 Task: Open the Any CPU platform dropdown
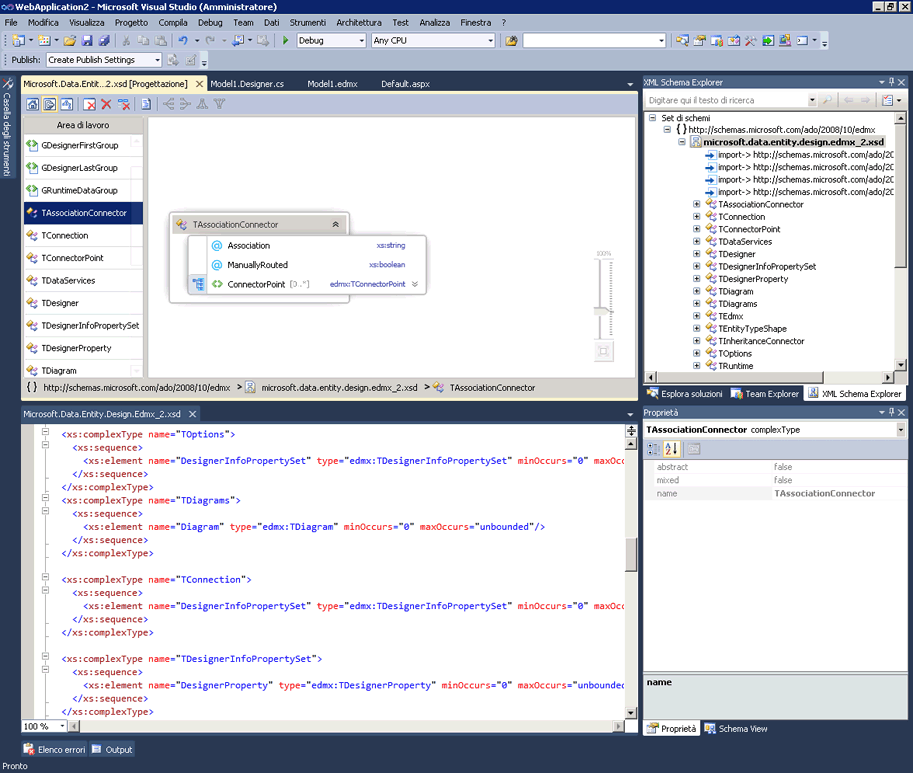(x=490, y=40)
